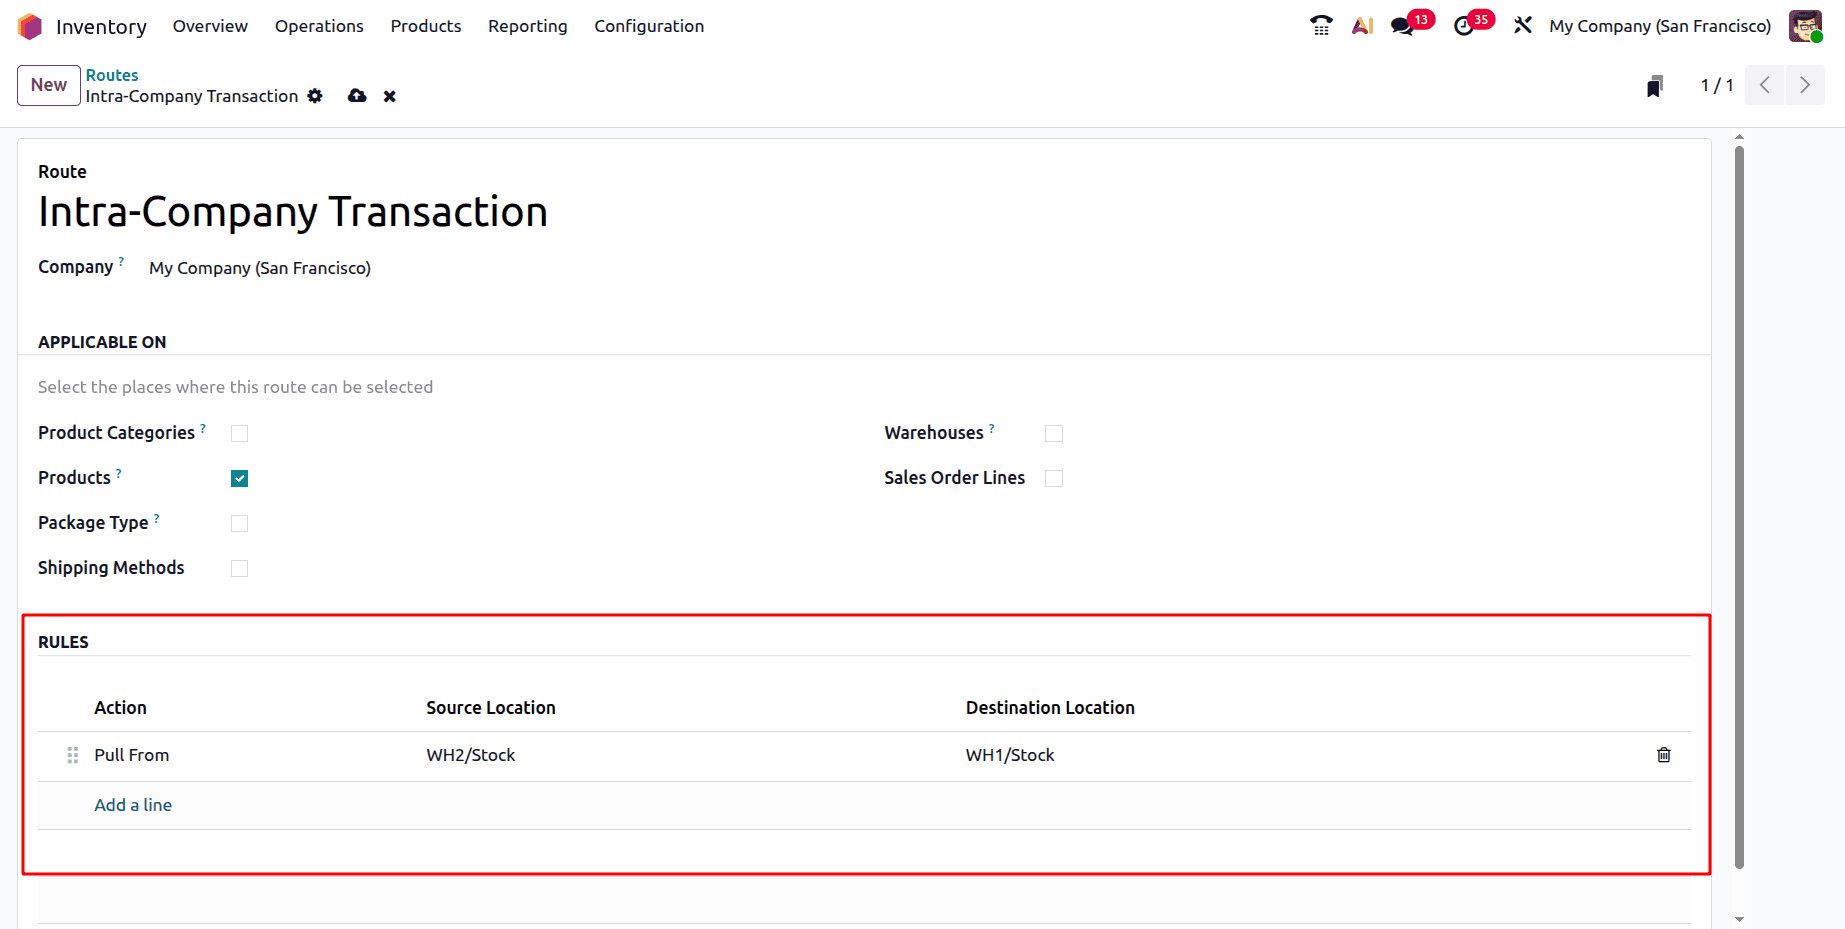Save record with cloud upload icon

tap(357, 96)
